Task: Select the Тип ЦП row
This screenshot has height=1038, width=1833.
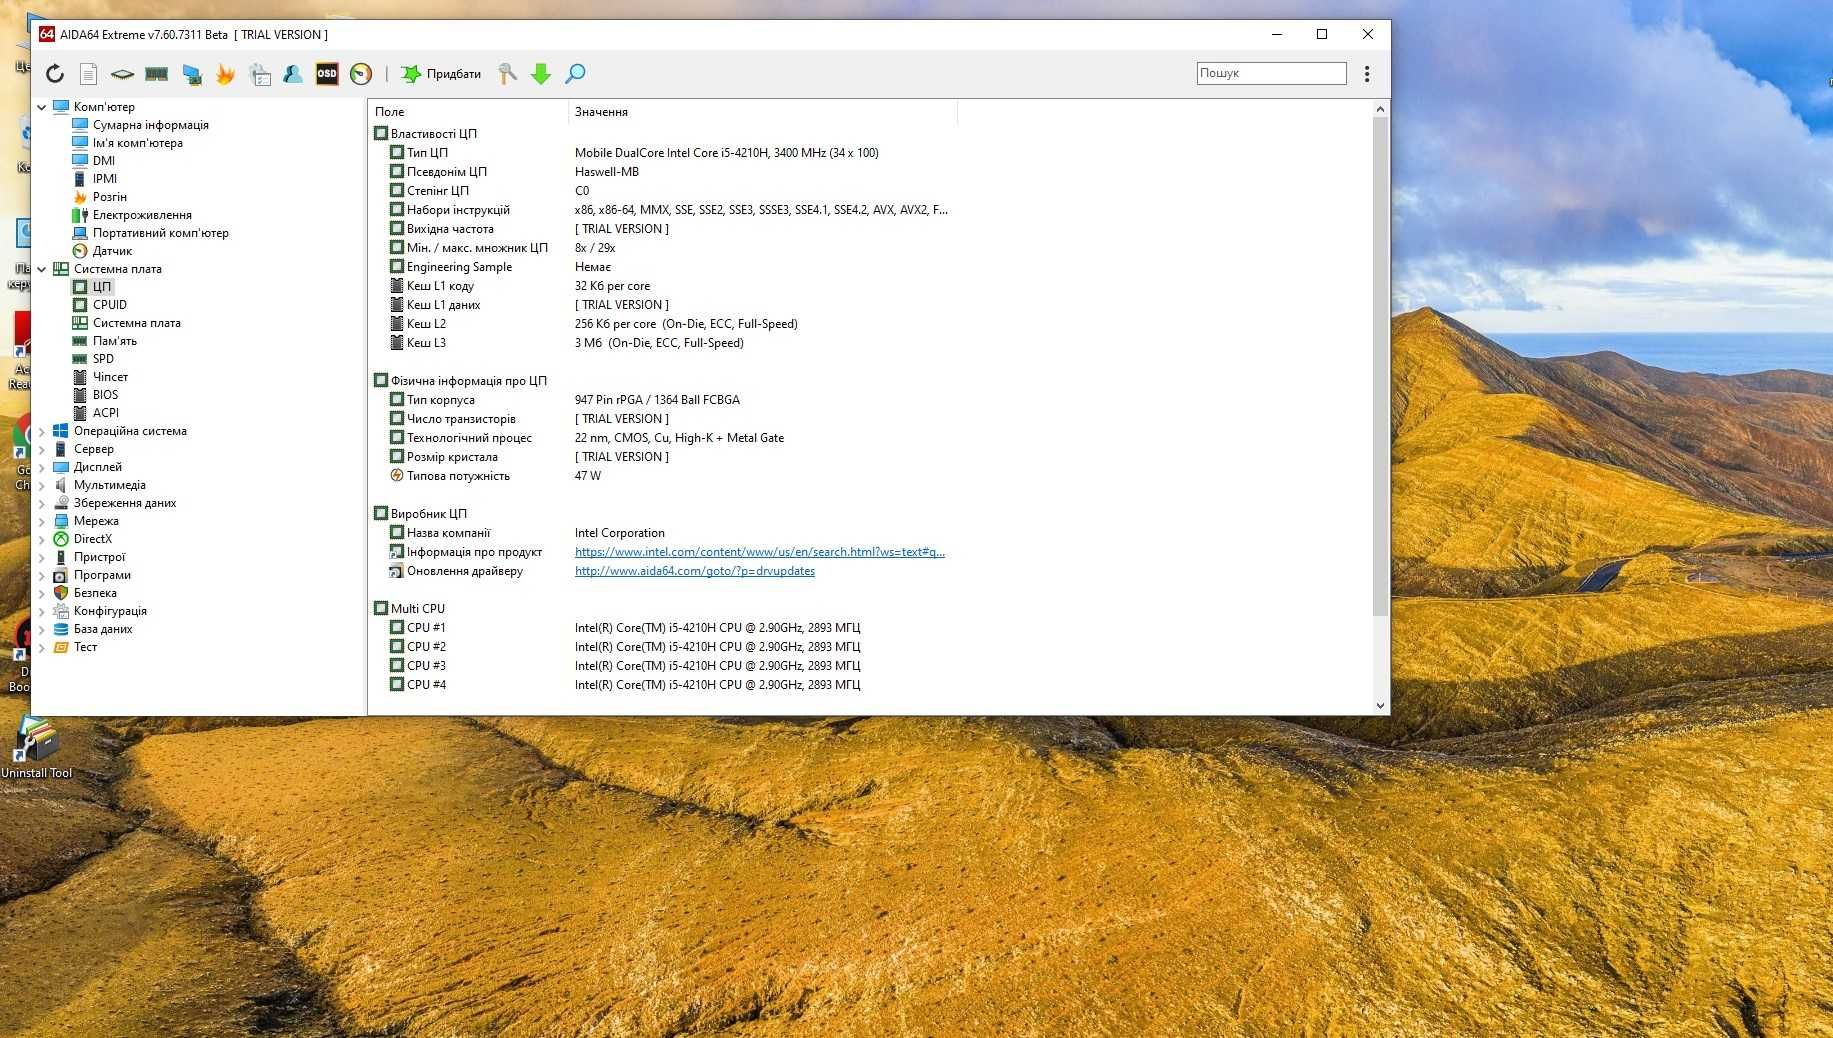Action: (660, 153)
